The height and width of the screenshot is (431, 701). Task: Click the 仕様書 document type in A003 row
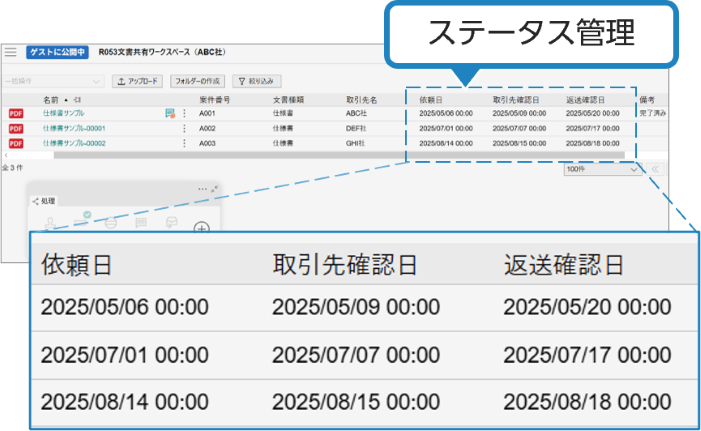[x=283, y=144]
